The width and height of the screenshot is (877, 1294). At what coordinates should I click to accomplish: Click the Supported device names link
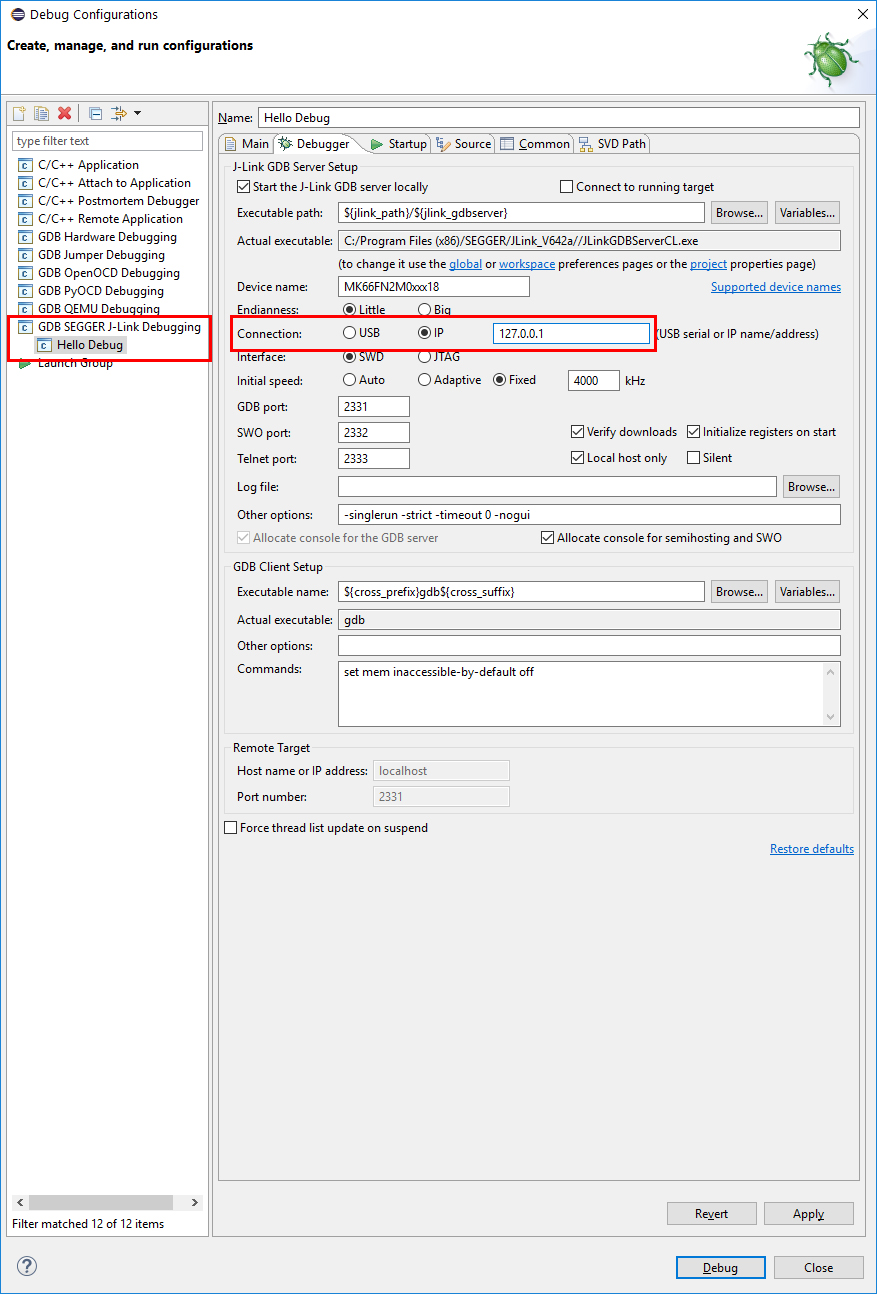(x=775, y=286)
